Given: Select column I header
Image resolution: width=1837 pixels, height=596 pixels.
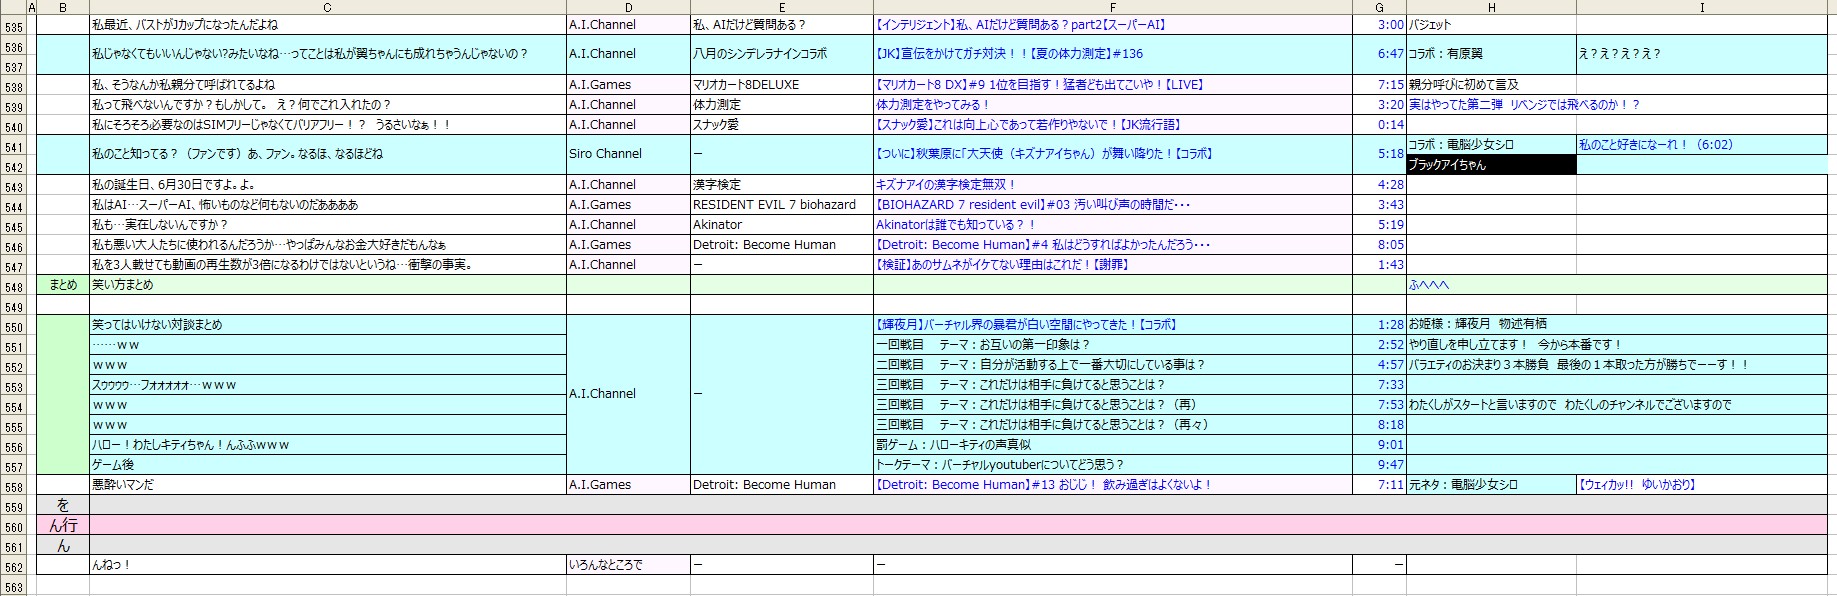Looking at the screenshot, I should 1702,8.
